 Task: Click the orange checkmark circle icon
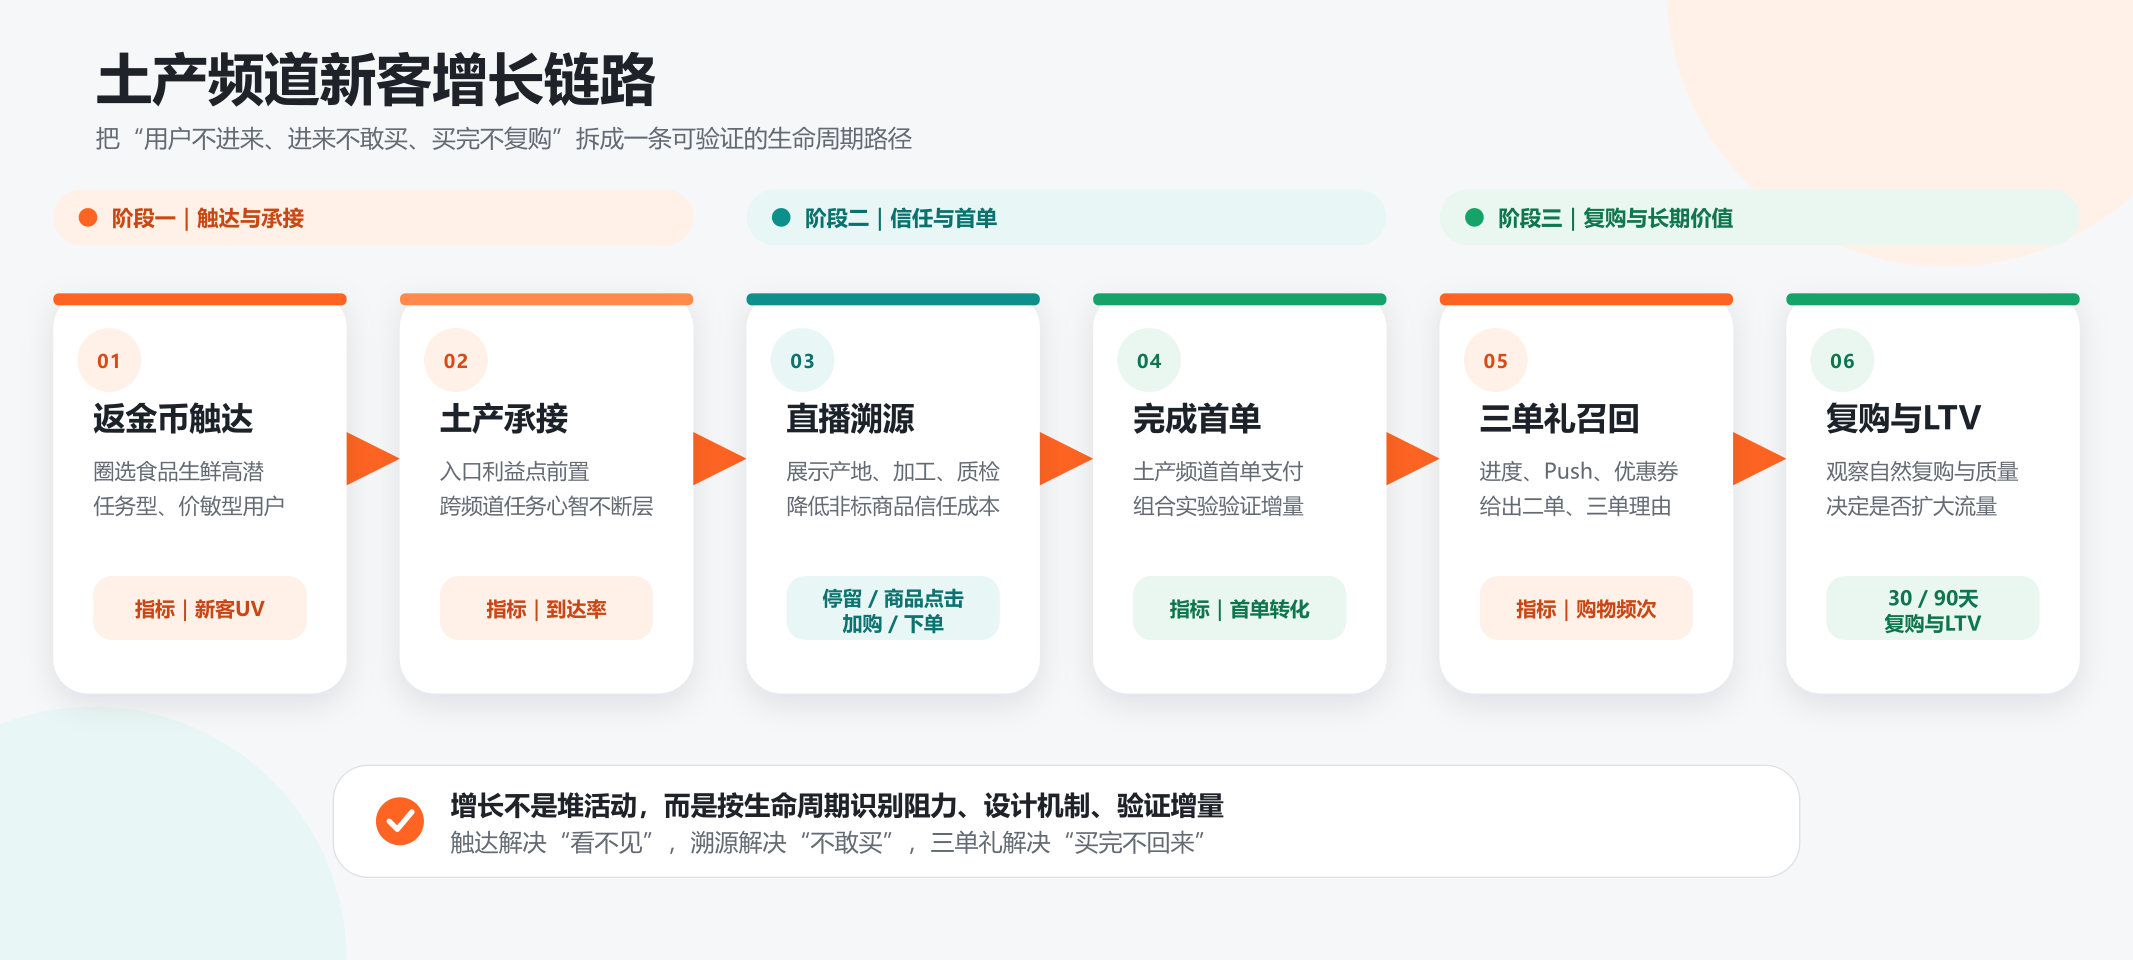pos(400,821)
